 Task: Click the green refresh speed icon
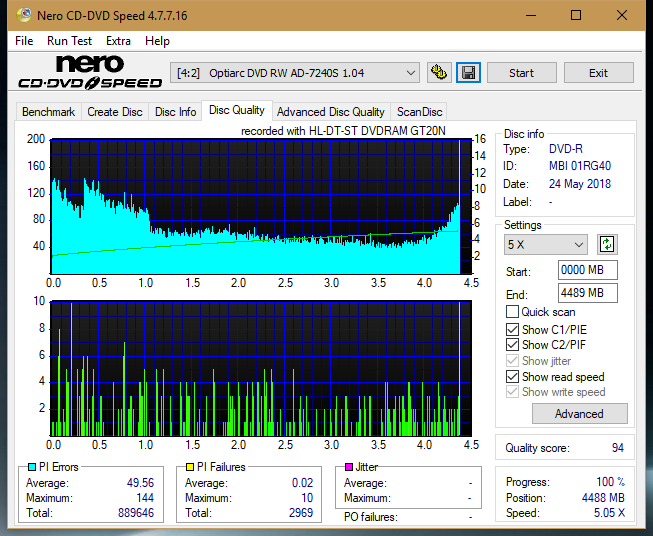coord(607,244)
